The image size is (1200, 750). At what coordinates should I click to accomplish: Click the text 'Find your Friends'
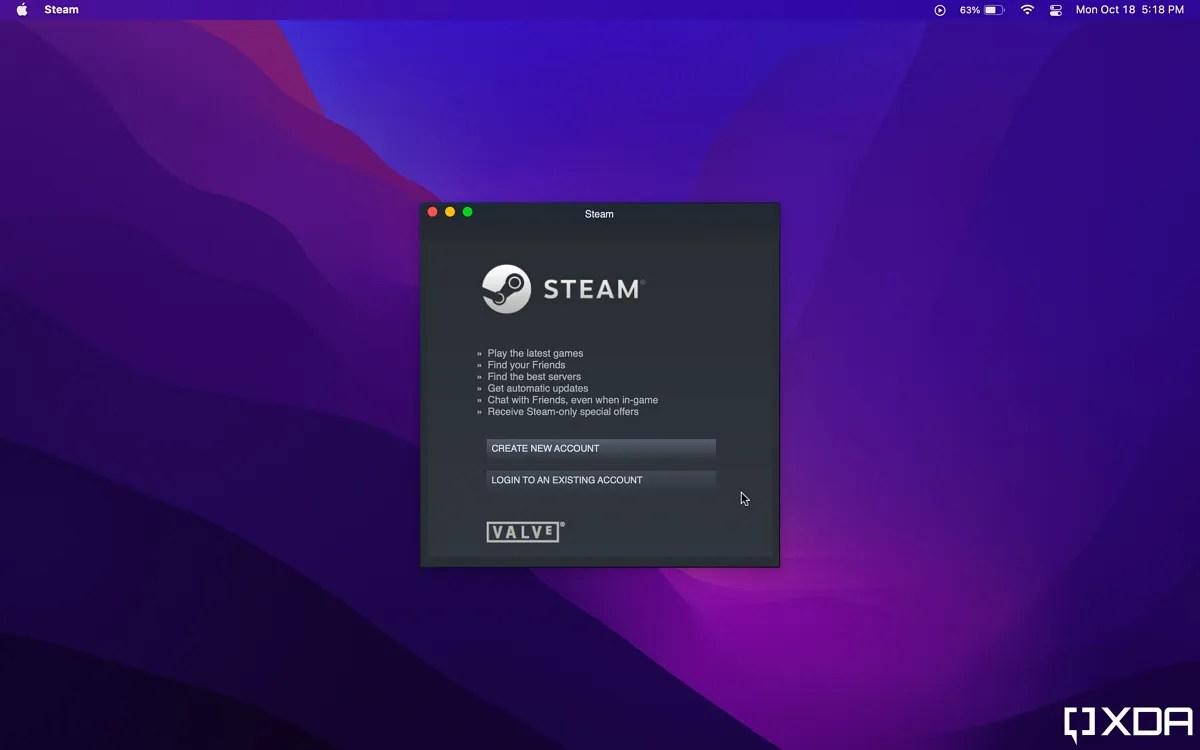[x=526, y=365]
